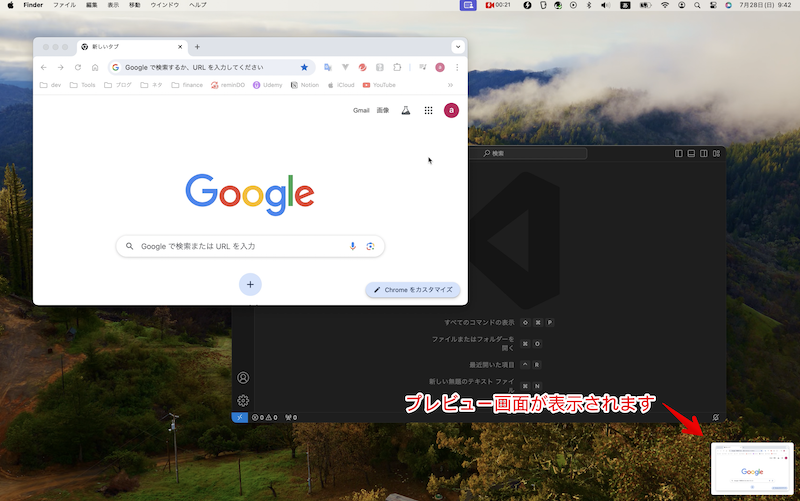Go forward with Chrome's forward arrow
This screenshot has height=501, width=800.
(x=61, y=67)
